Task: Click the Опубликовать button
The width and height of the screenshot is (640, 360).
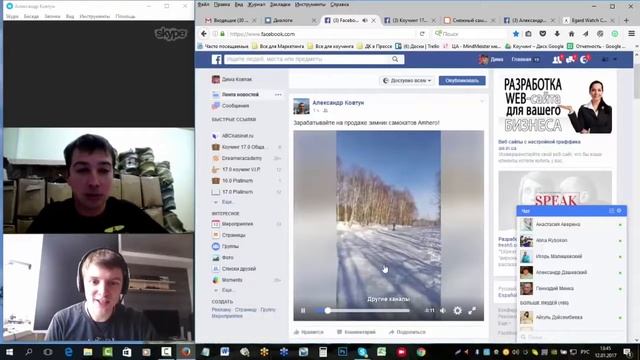Action: (462, 80)
